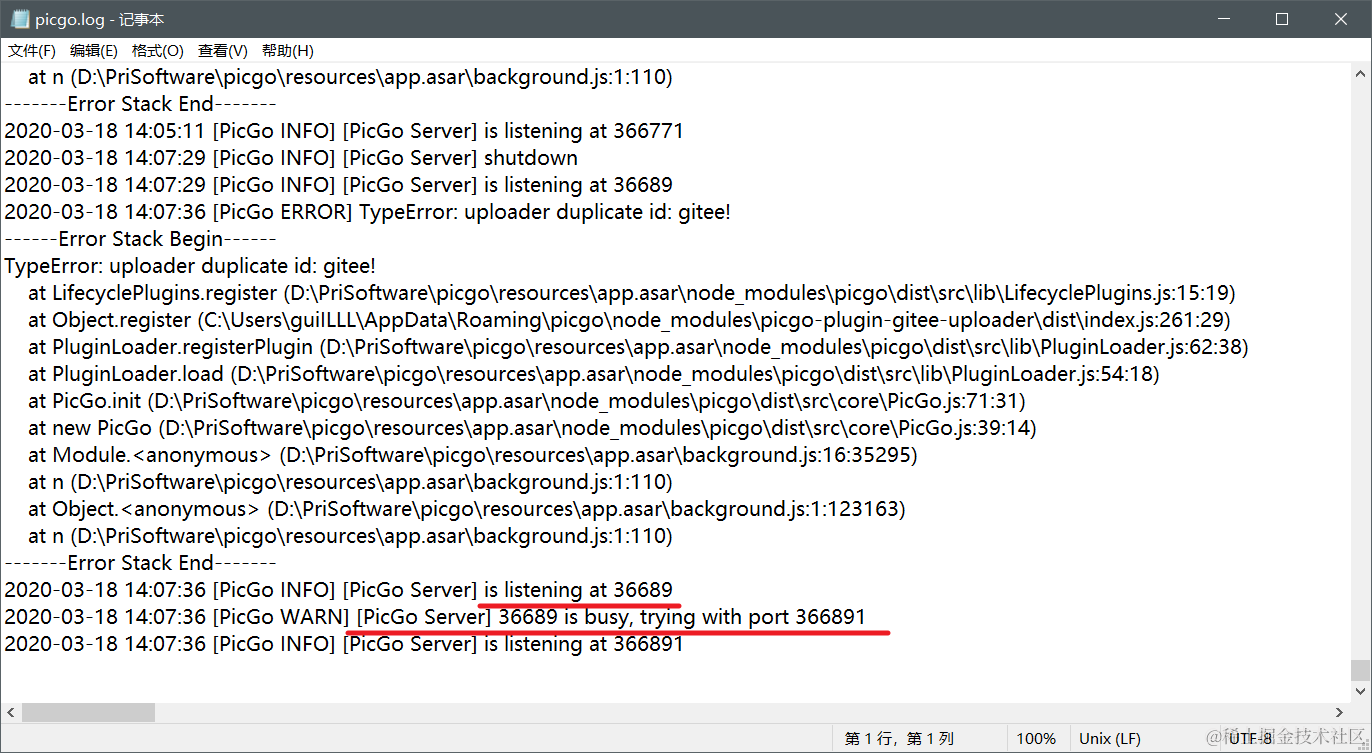This screenshot has width=1372, height=753.
Task: Click the horizontal scrollbar thumb
Action: (x=88, y=712)
